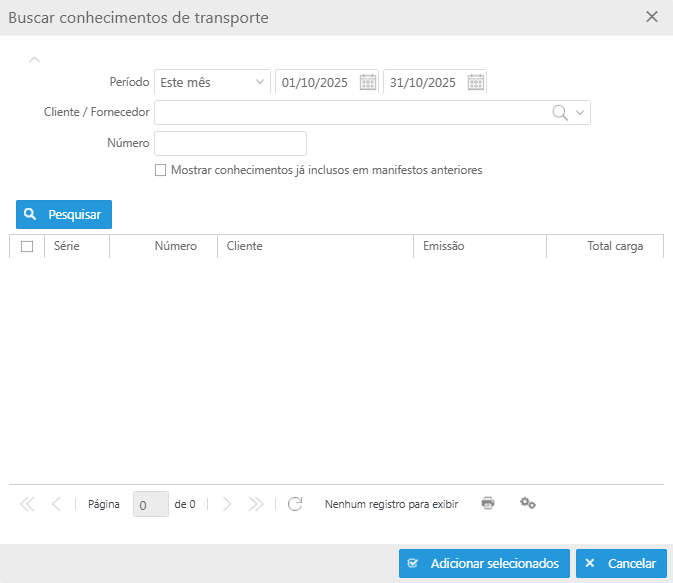Go to the first page of results
673x583 pixels.
click(x=27, y=504)
